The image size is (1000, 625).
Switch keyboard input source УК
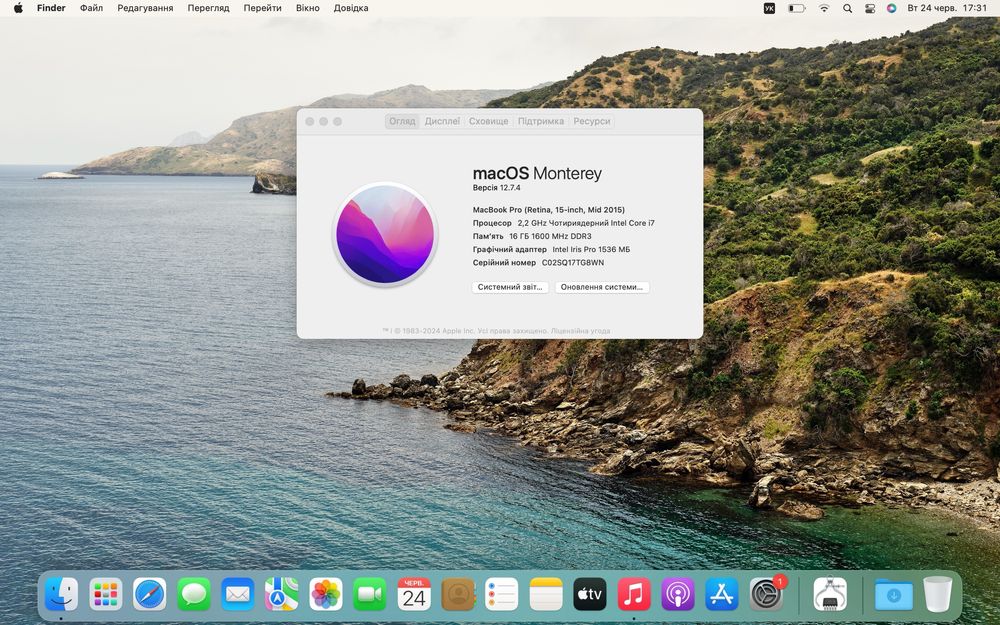769,8
